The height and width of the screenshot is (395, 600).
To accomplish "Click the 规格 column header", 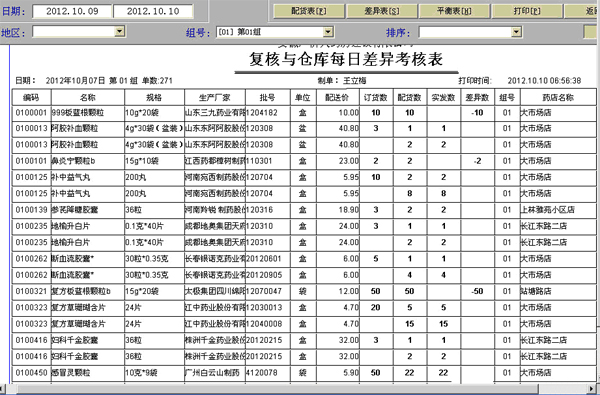I will click(154, 97).
